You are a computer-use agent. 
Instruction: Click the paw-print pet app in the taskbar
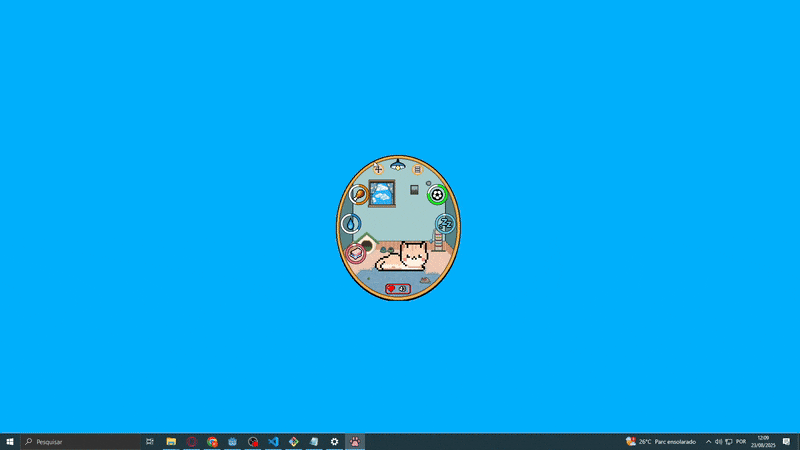coord(355,442)
